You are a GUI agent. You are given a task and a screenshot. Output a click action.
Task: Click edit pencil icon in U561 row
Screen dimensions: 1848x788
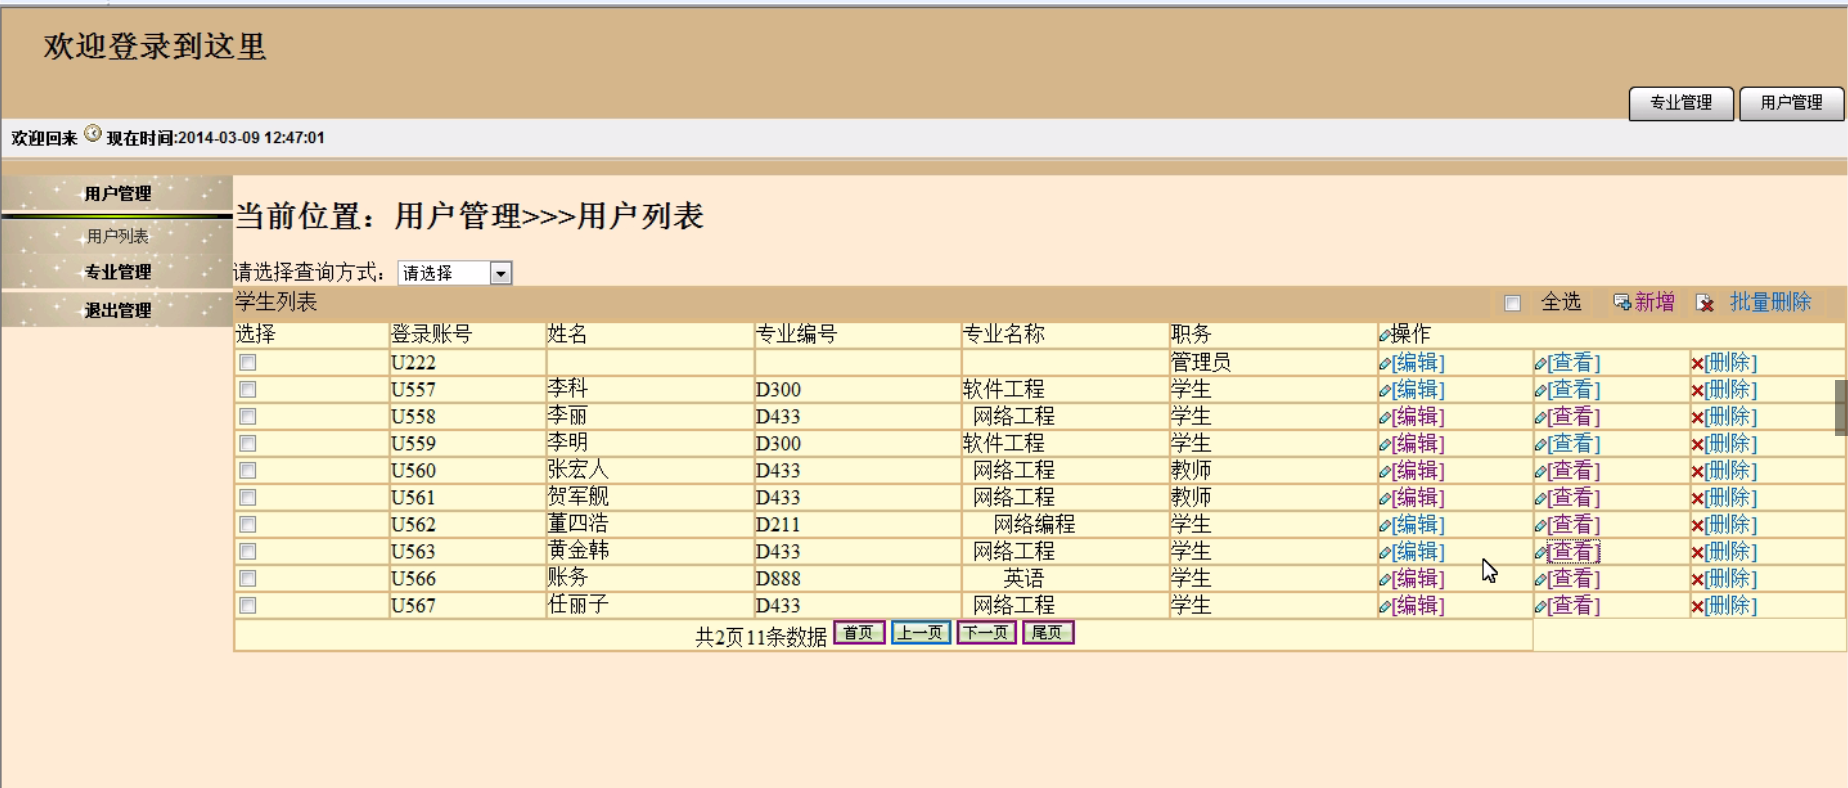pos(1384,498)
